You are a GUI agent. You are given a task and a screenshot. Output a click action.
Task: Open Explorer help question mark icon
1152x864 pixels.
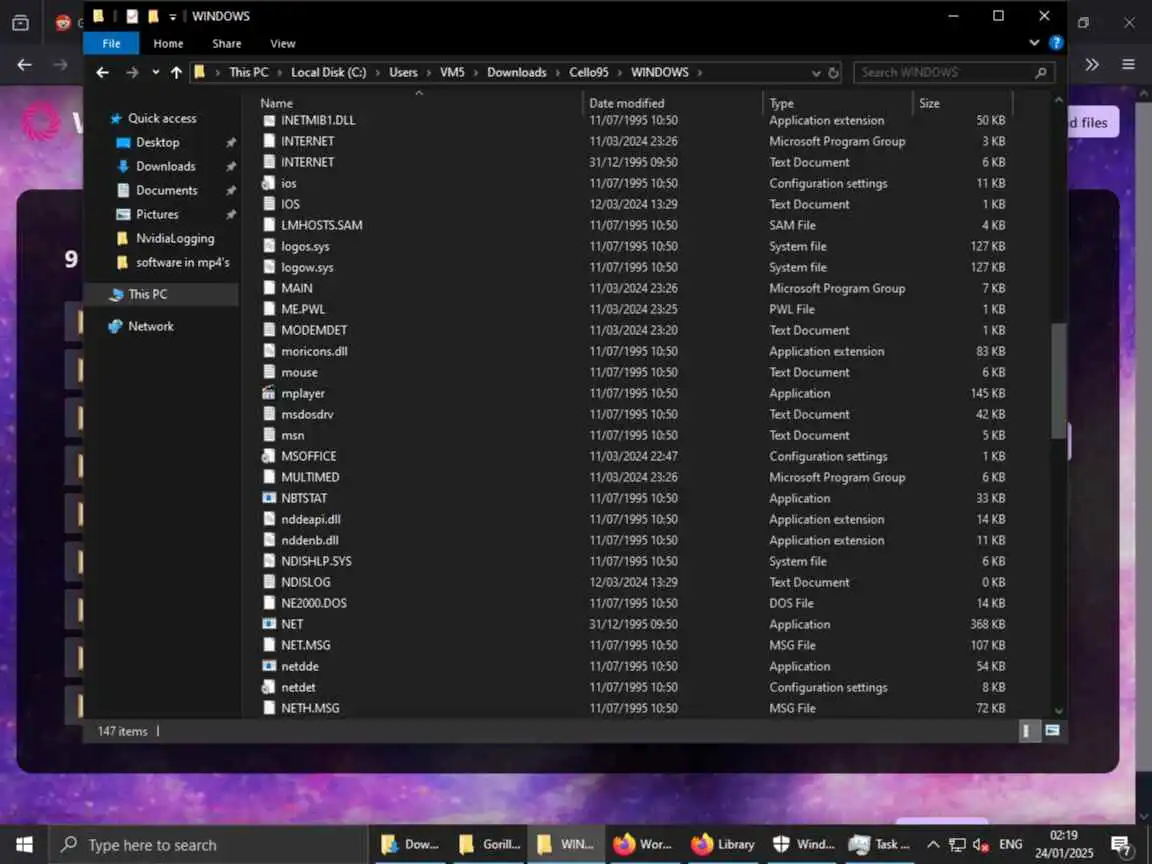click(1056, 43)
